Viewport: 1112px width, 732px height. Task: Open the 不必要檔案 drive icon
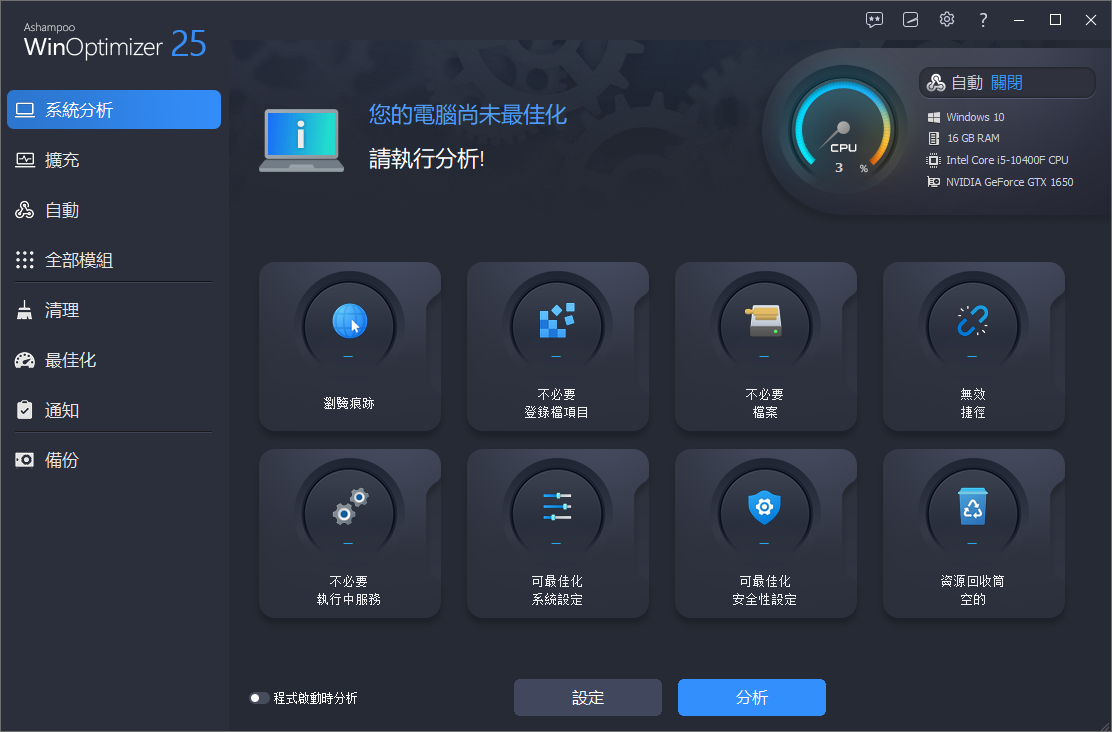click(x=765, y=322)
